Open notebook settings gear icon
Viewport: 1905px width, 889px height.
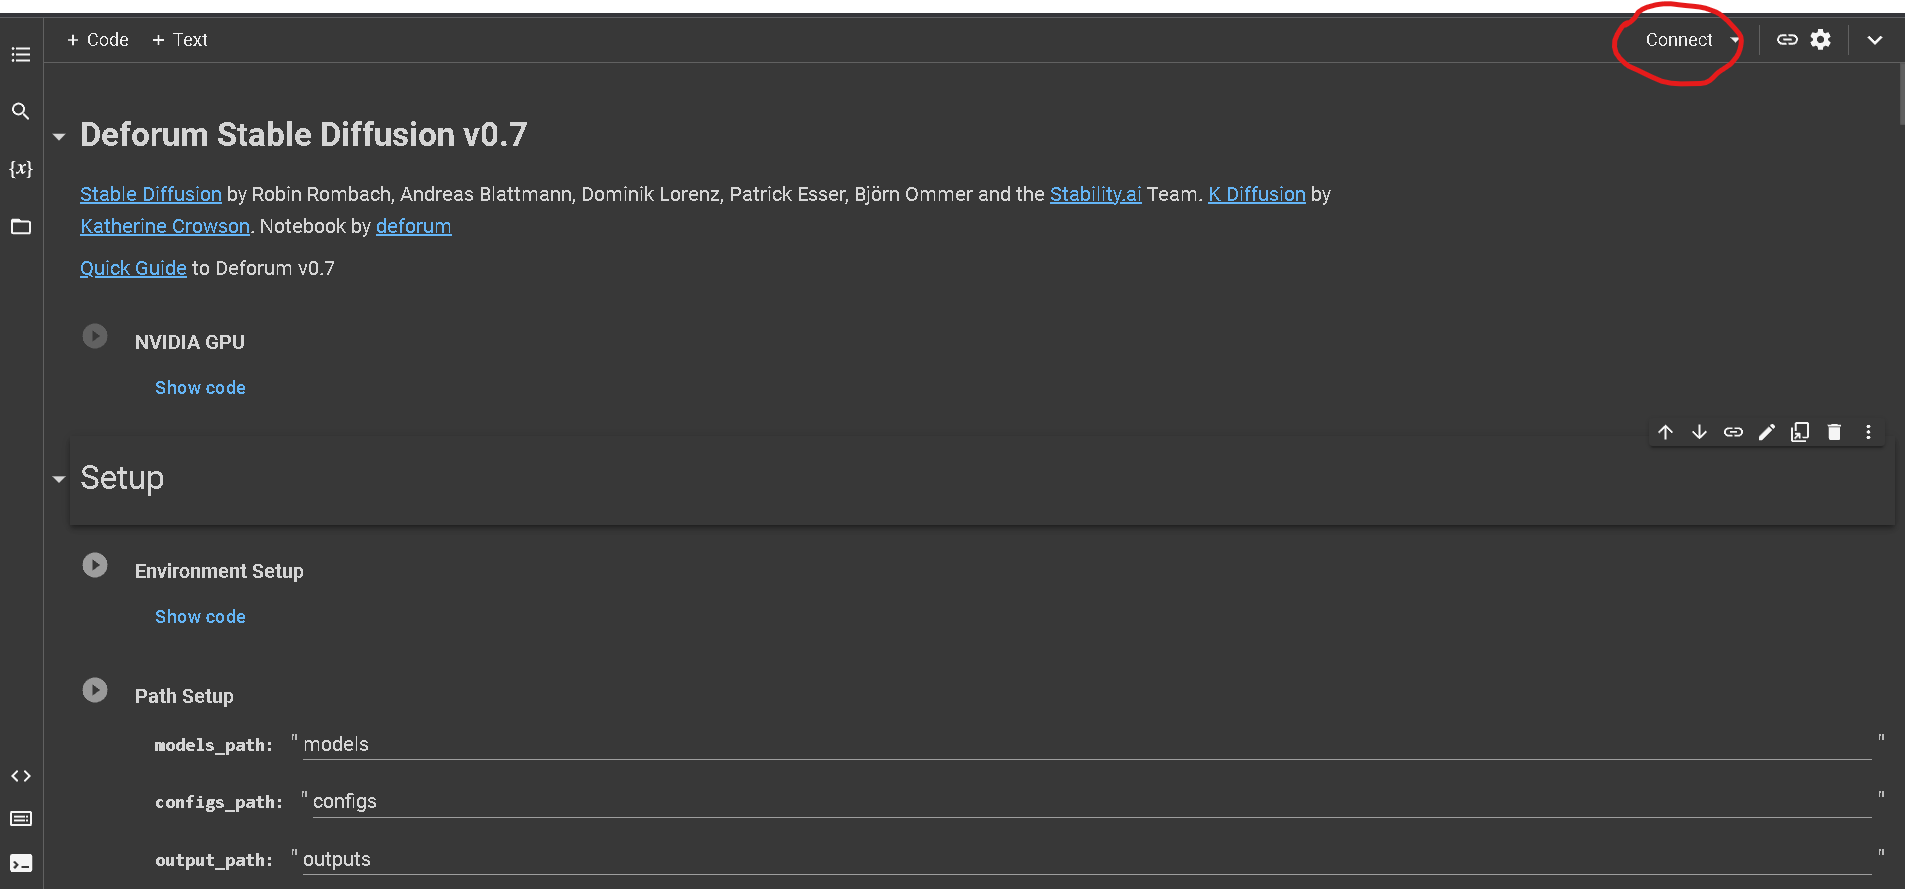[x=1821, y=40]
